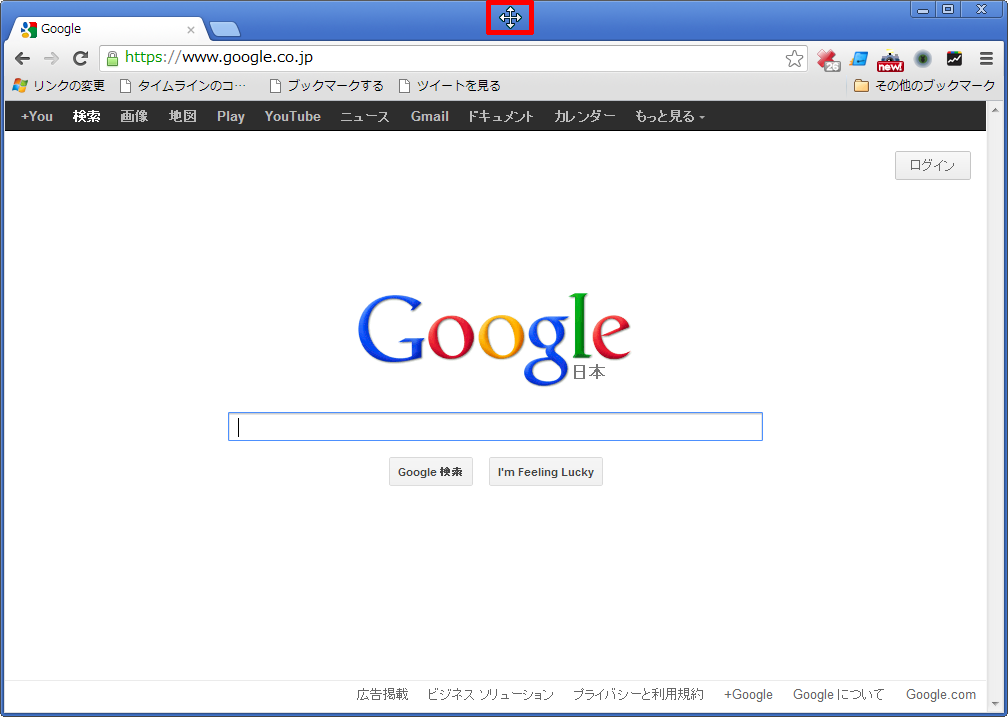Click the page scrollbar's up arrow
This screenshot has width=1008, height=717.
tap(994, 109)
